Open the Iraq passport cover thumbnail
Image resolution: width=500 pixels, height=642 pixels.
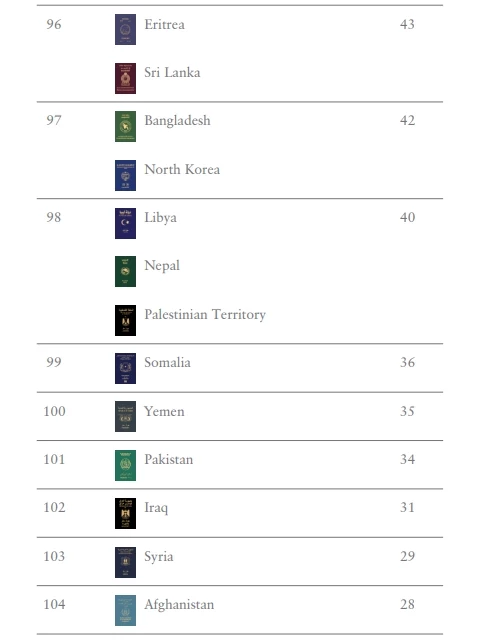[125, 513]
